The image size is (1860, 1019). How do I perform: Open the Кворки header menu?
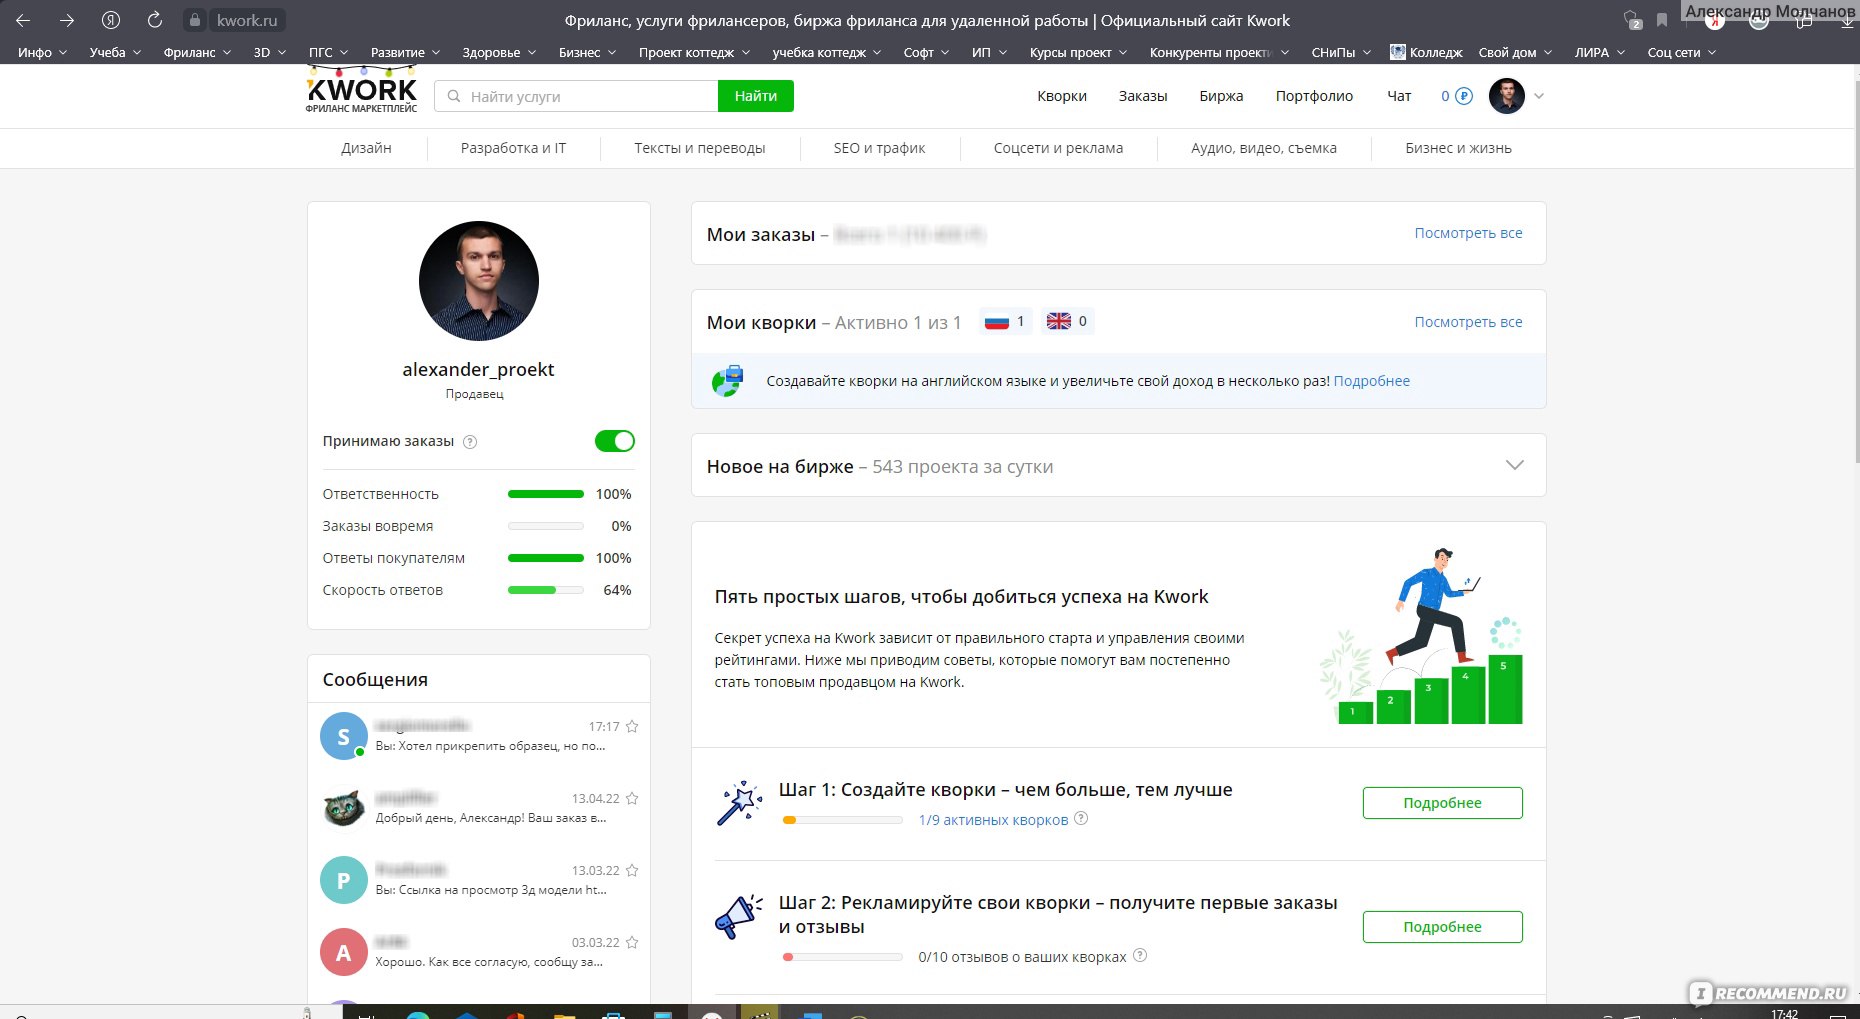(1061, 96)
